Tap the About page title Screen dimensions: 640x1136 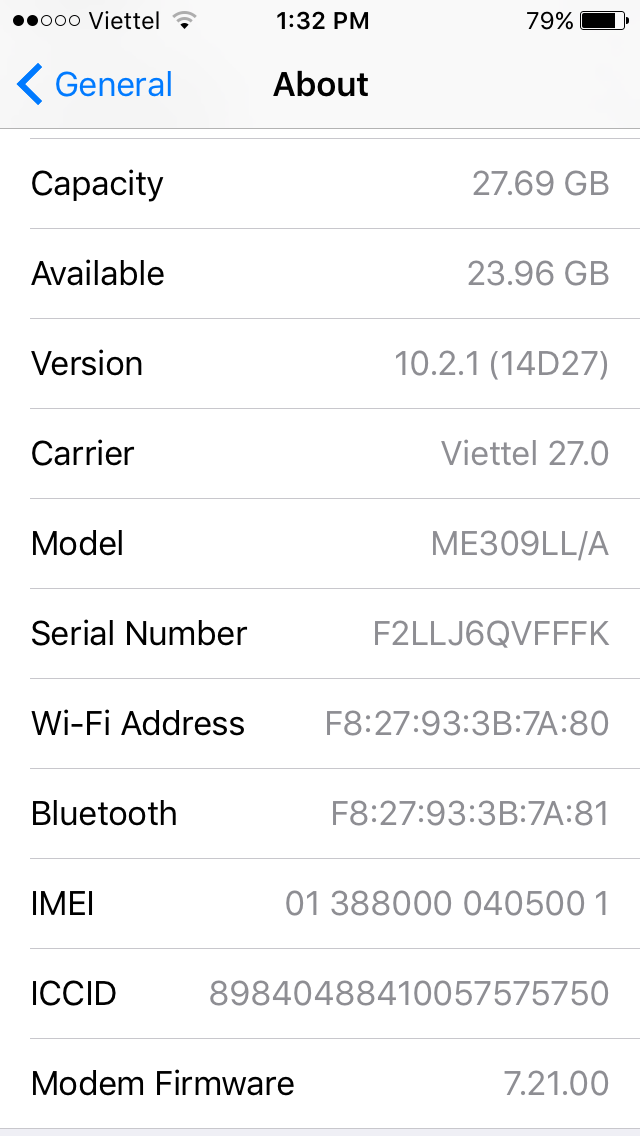pyautogui.click(x=320, y=85)
